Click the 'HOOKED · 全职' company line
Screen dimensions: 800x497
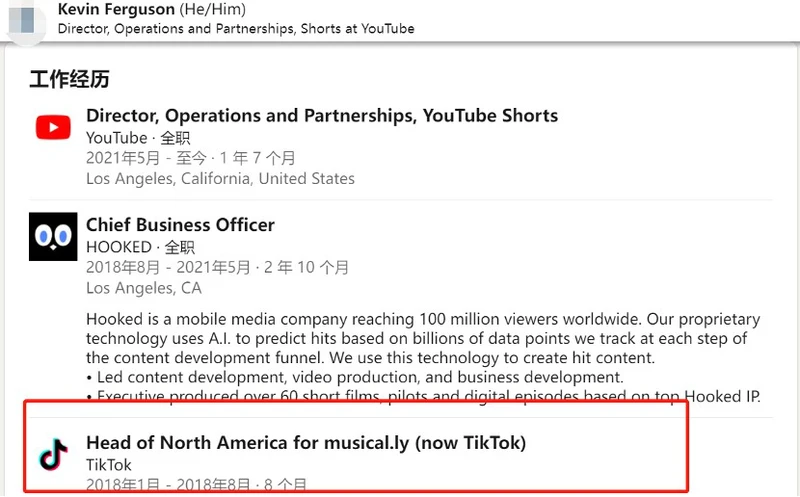point(140,247)
